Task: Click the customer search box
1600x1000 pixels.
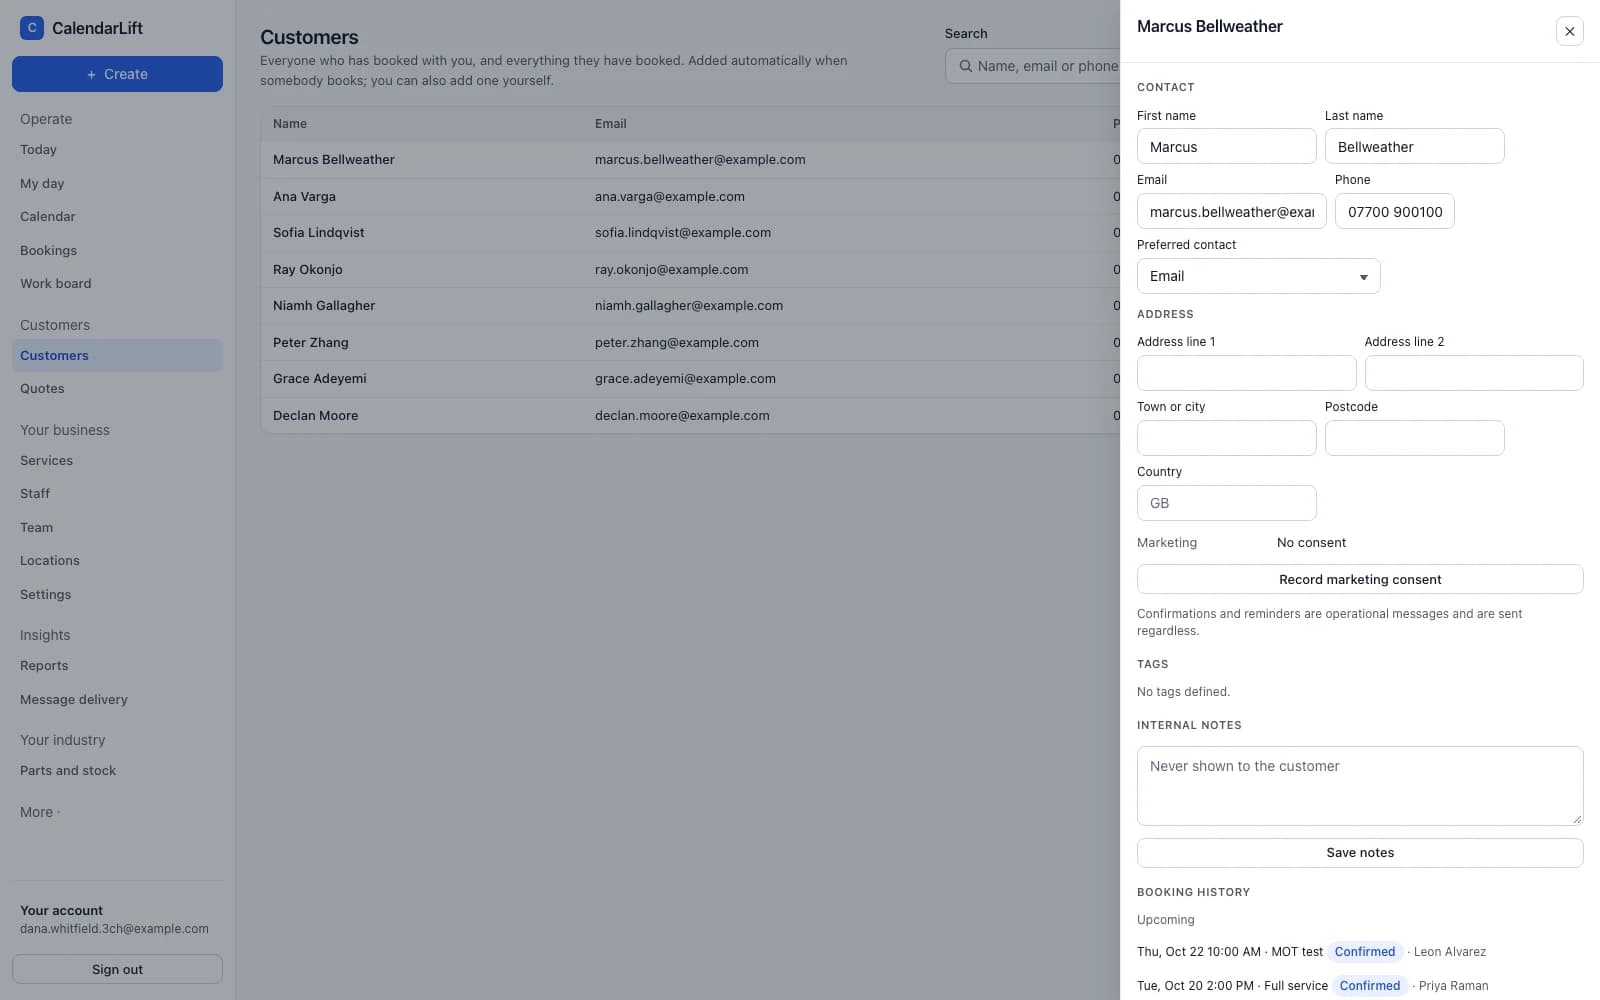Action: click(1033, 66)
